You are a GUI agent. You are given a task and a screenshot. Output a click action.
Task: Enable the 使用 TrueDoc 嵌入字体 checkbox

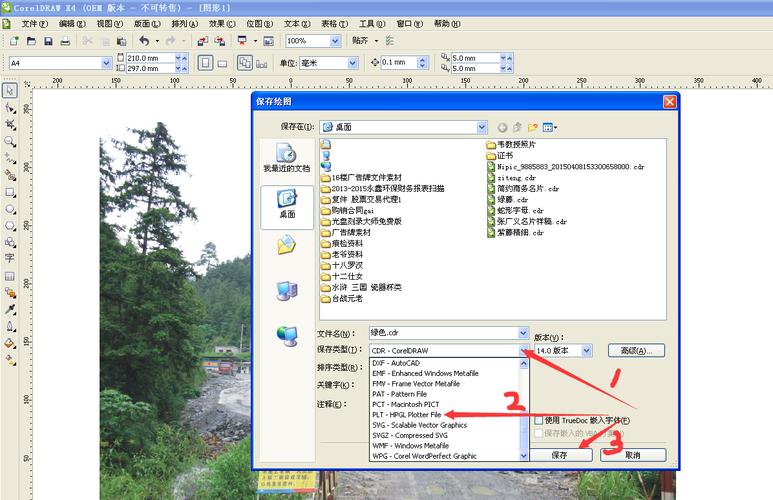pos(539,420)
